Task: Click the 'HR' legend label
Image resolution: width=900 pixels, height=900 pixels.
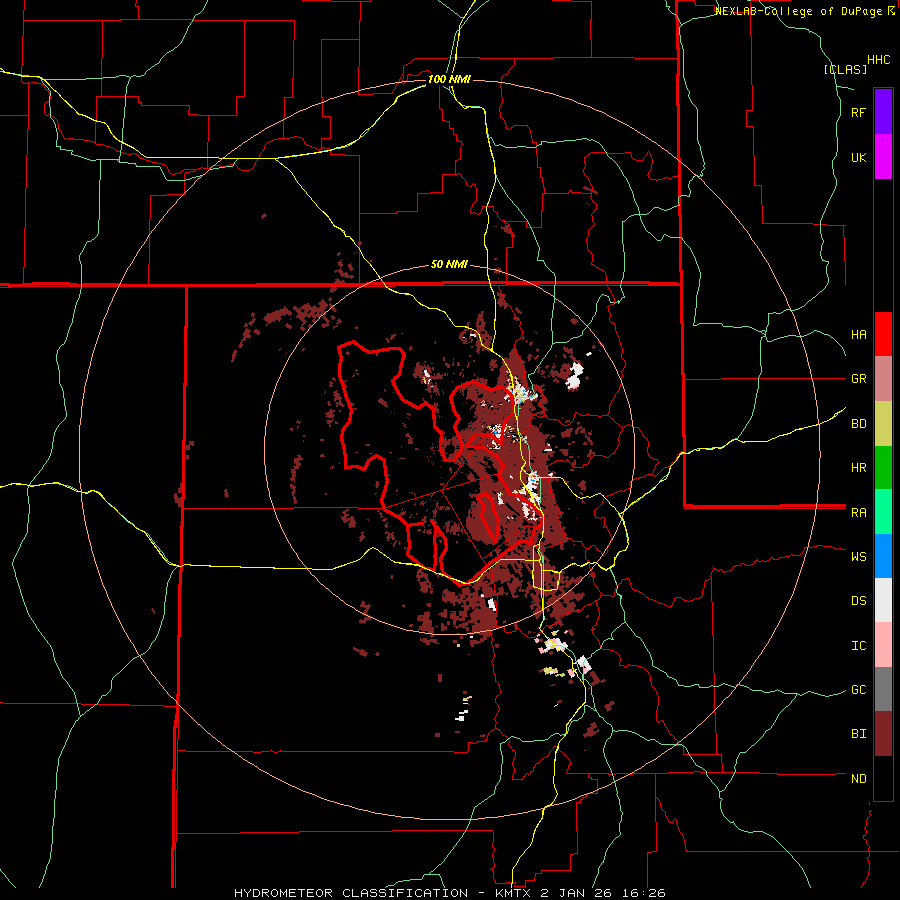Action: [x=858, y=468]
